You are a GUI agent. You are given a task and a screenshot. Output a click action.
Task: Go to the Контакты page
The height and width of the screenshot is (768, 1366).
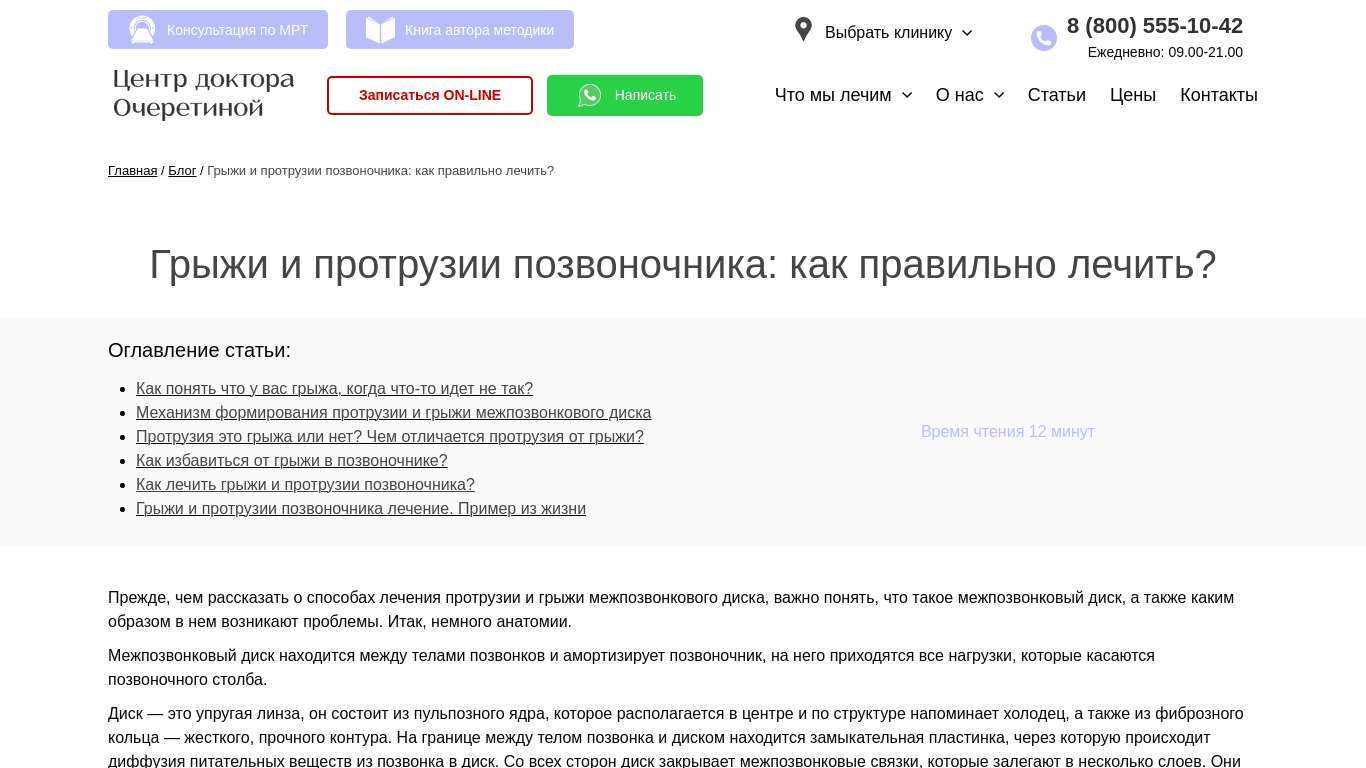tap(1218, 95)
